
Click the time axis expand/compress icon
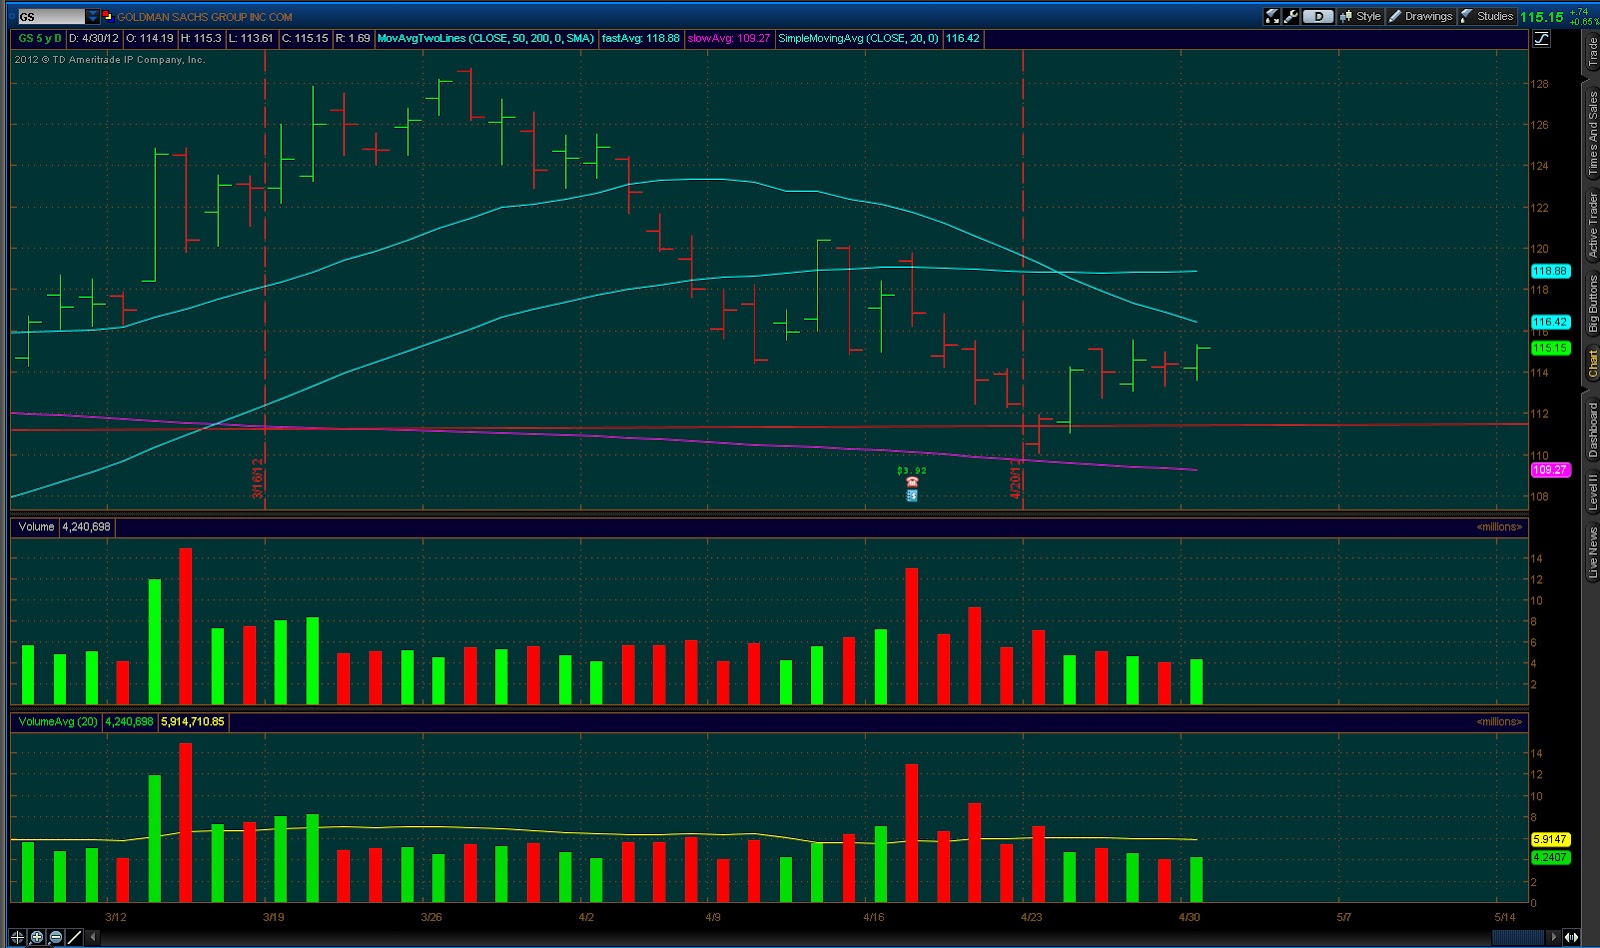[1571, 937]
